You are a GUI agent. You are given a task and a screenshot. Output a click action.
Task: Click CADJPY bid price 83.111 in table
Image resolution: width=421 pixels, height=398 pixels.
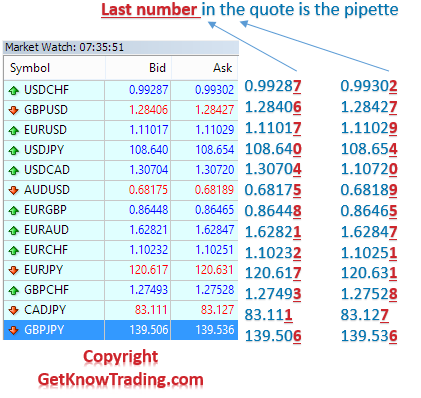click(x=151, y=310)
